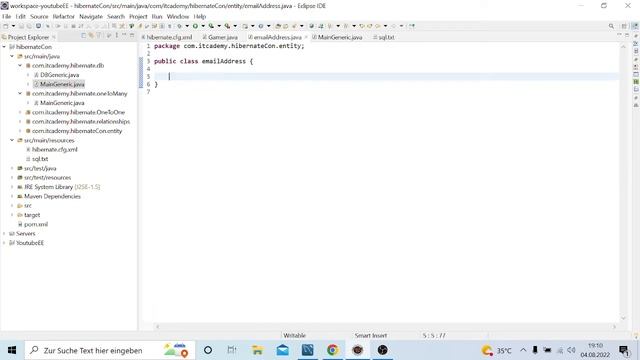Click the Save All toolbar icon
The width and height of the screenshot is (640, 360).
tap(29, 26)
